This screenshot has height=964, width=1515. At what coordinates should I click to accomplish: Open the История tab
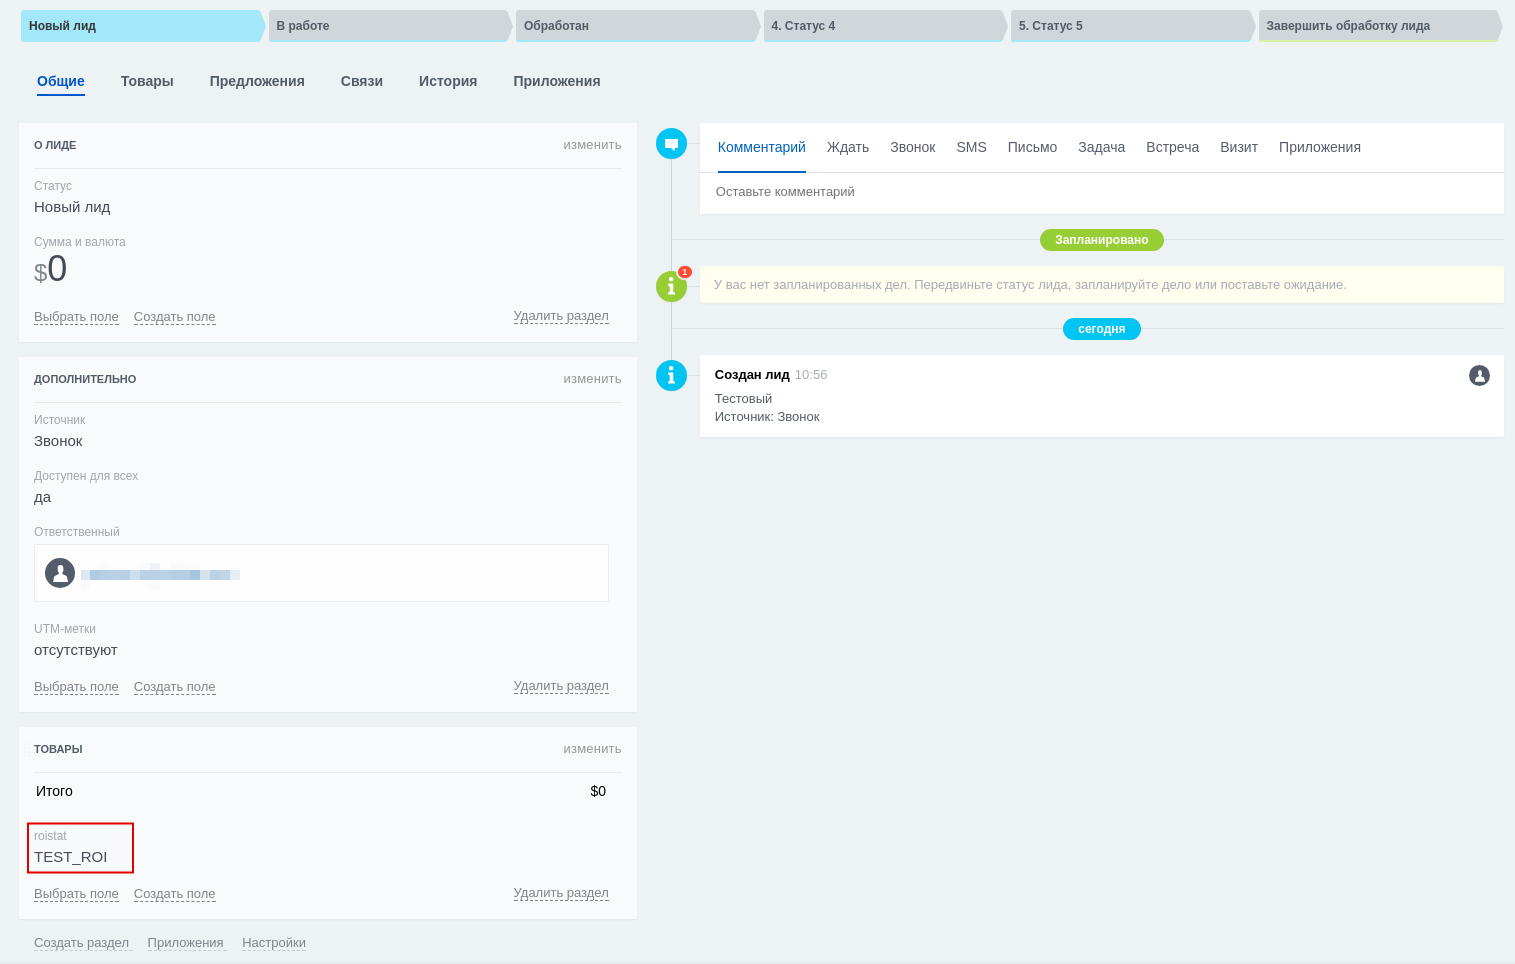[x=447, y=81]
